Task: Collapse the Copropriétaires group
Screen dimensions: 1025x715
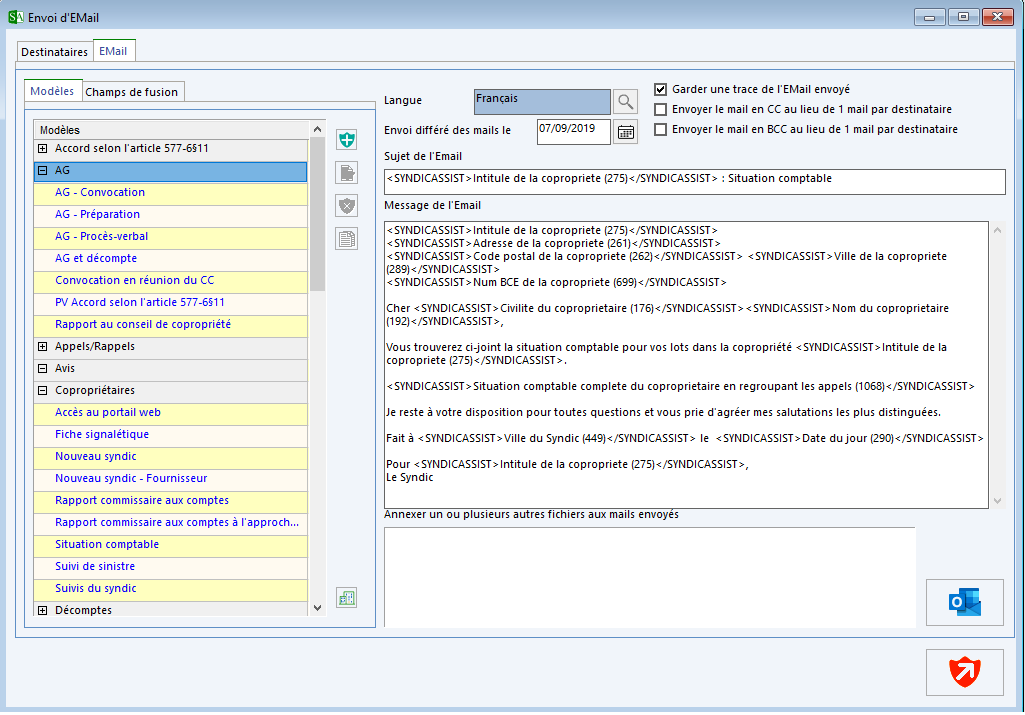Action: click(42, 390)
